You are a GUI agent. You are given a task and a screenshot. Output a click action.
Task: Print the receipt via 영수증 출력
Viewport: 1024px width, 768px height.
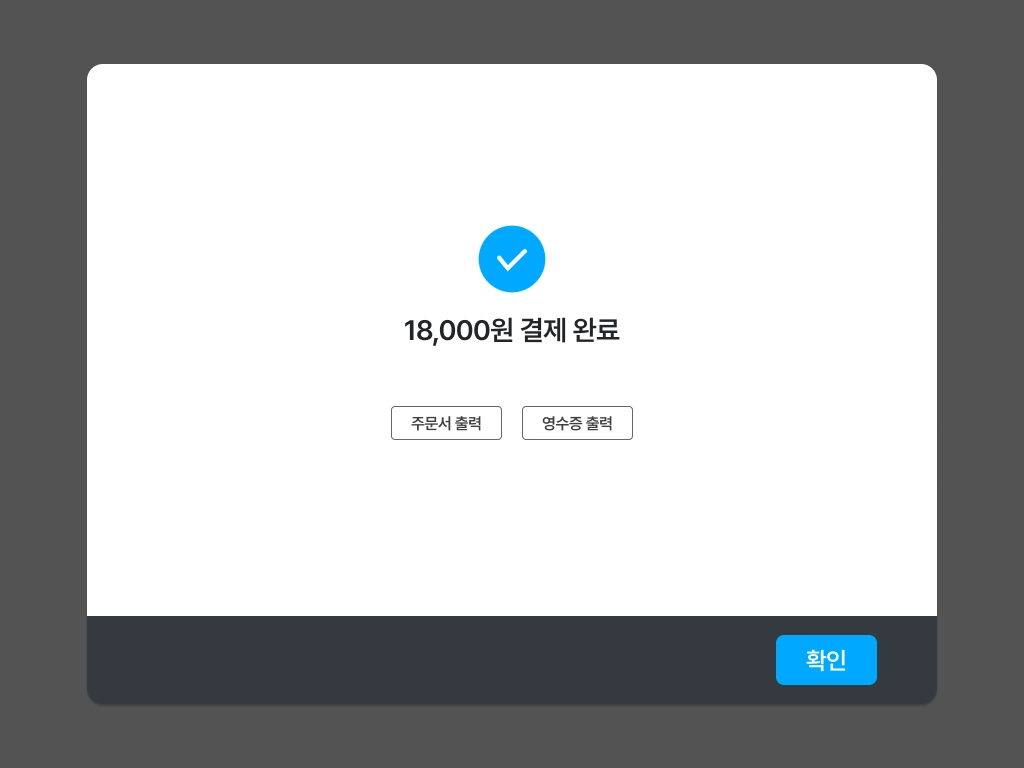577,423
